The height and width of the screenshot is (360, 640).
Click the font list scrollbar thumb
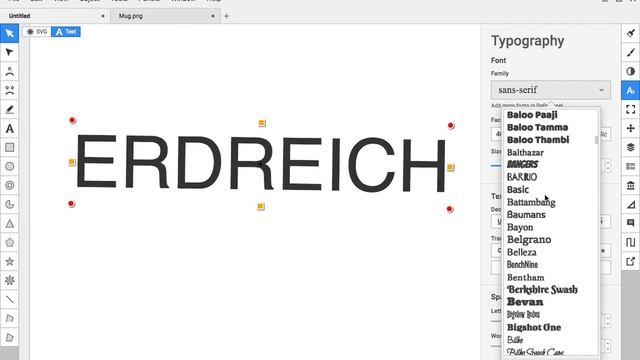tap(597, 140)
